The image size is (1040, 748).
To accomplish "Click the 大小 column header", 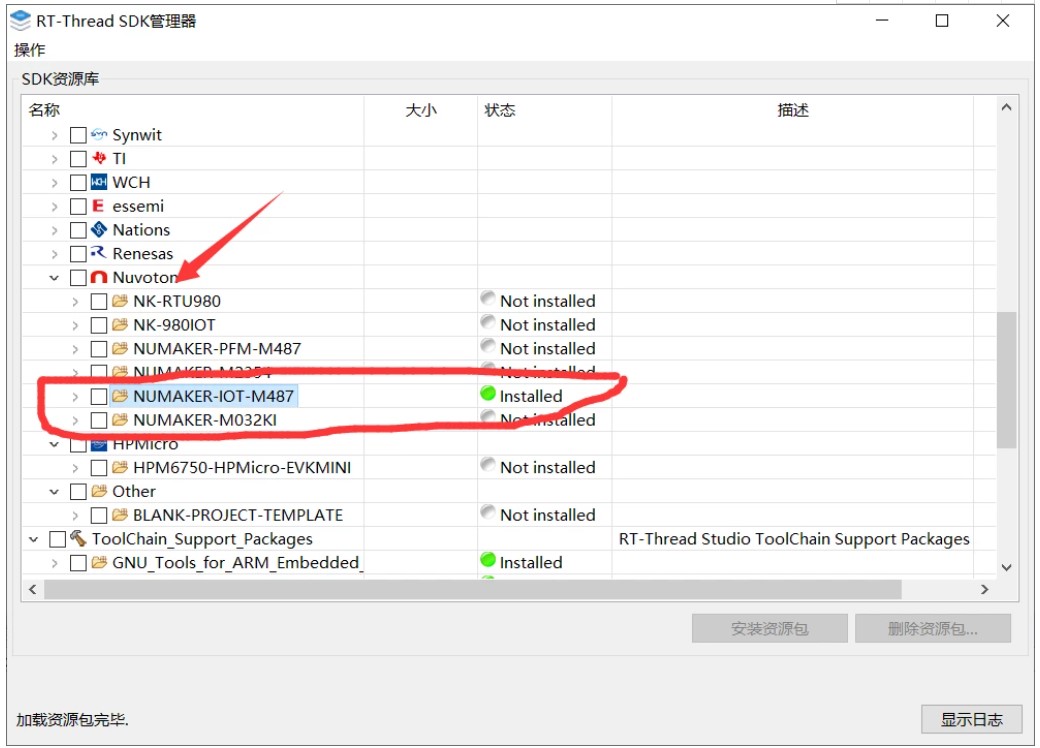I will (x=421, y=110).
